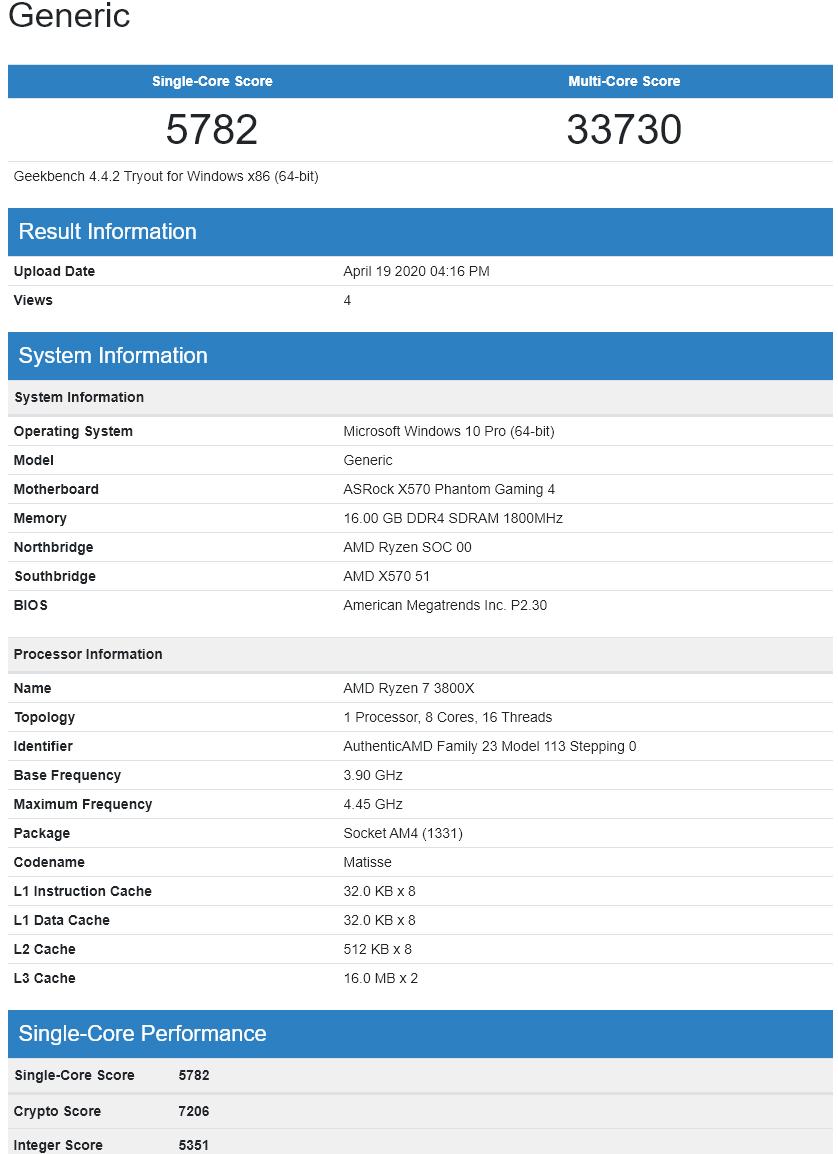Select the Single-Core Score column header
This screenshot has height=1154, width=838.
click(212, 81)
